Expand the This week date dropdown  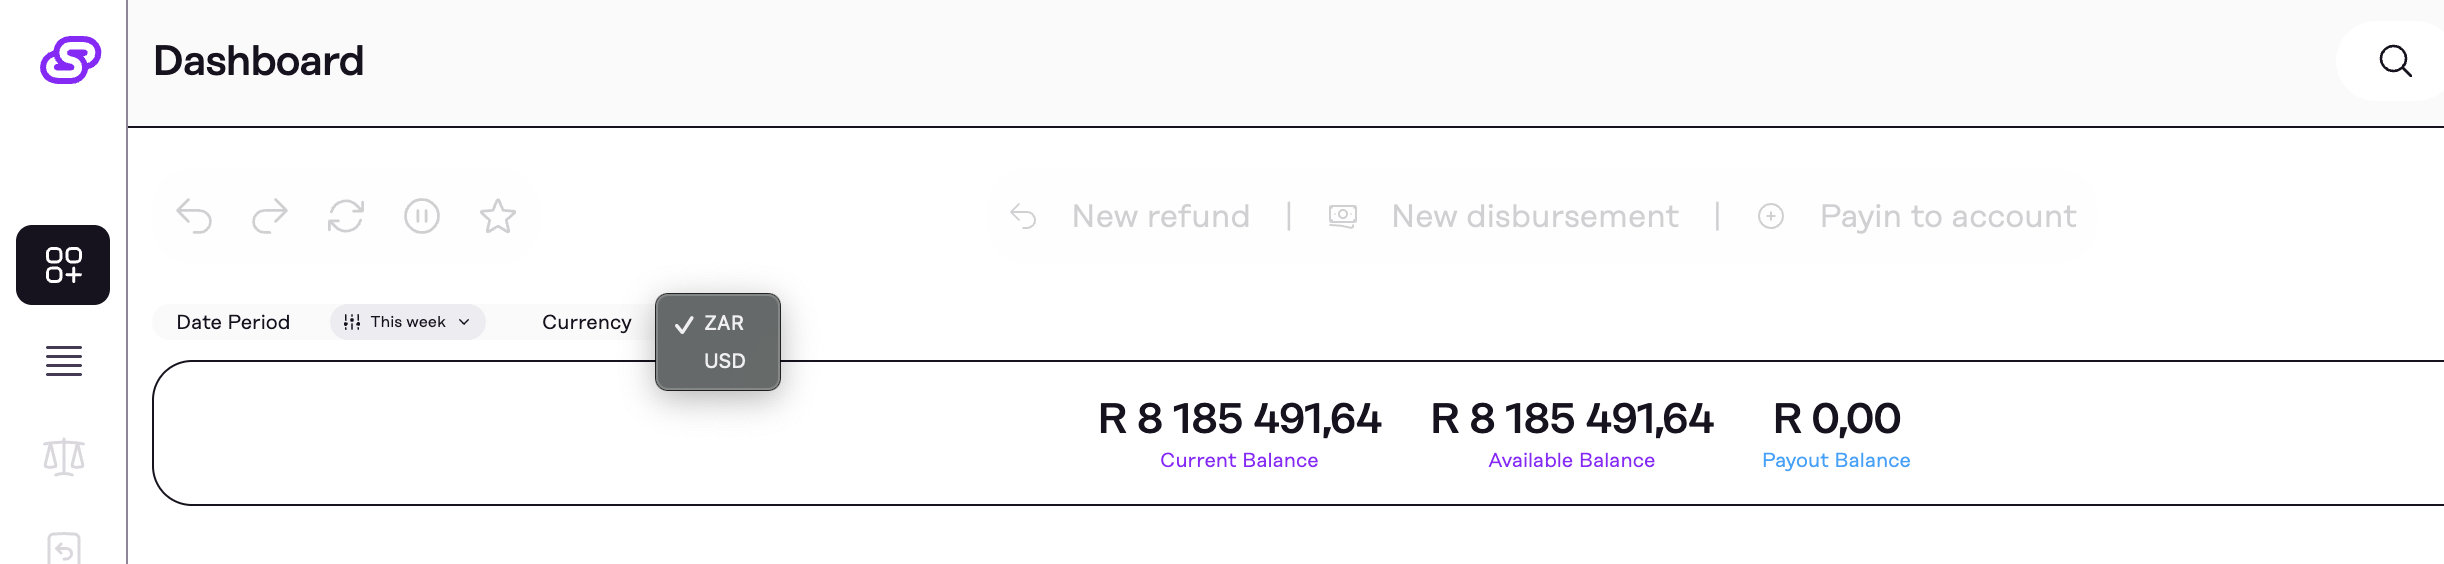[408, 322]
